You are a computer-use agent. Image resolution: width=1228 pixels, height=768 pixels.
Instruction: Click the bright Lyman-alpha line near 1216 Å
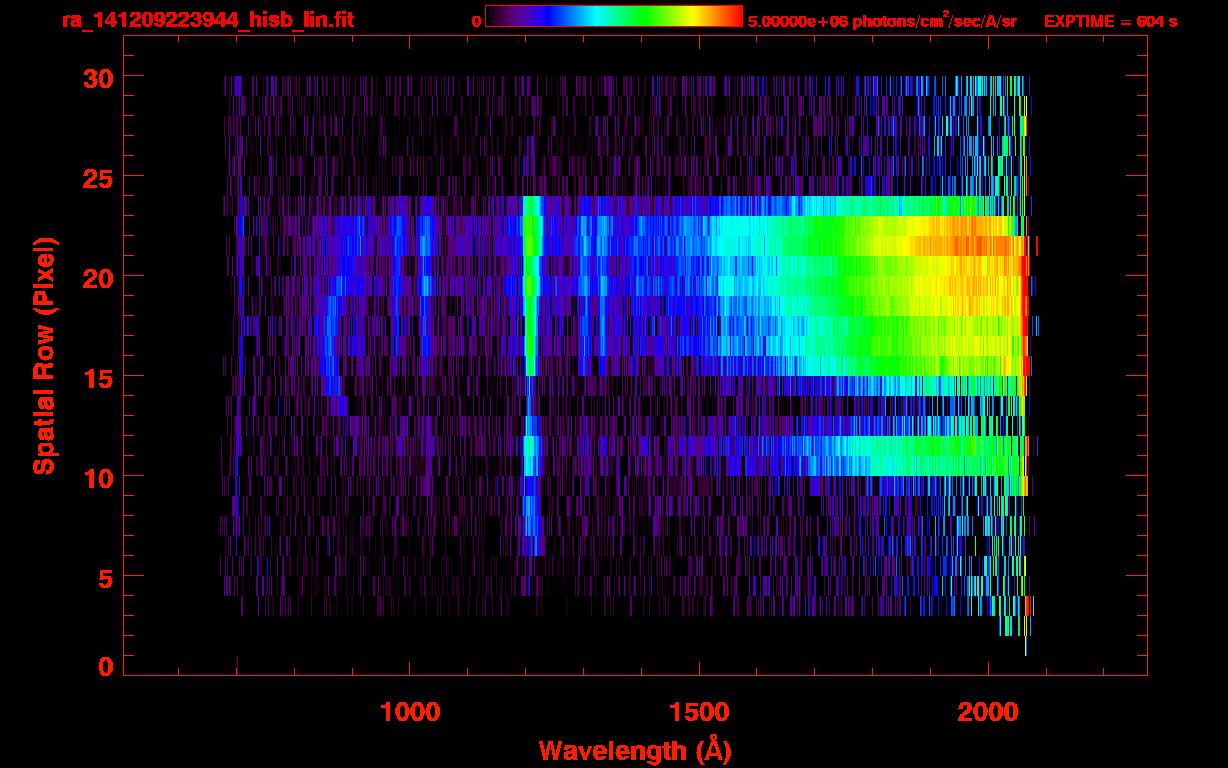(x=532, y=285)
